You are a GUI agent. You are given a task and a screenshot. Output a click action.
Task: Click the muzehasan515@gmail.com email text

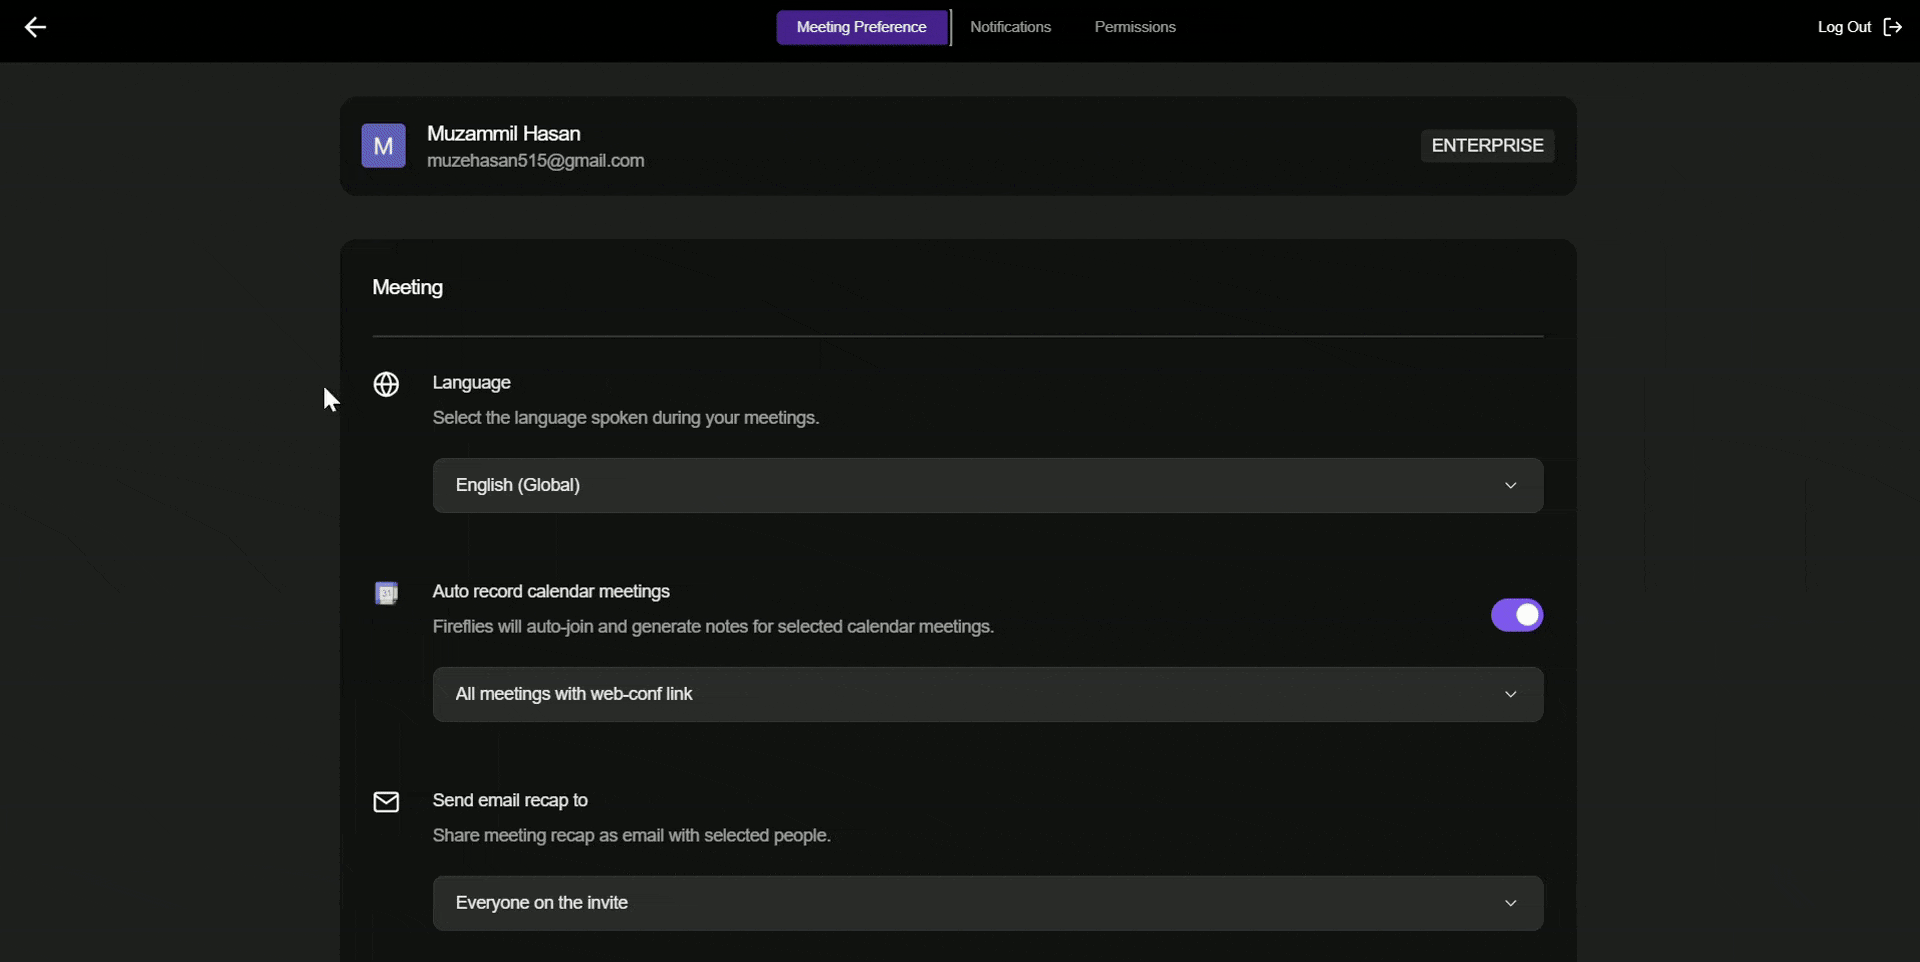coord(536,161)
